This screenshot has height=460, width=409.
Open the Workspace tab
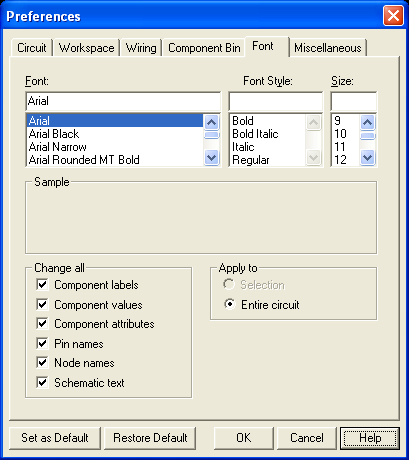[87, 48]
